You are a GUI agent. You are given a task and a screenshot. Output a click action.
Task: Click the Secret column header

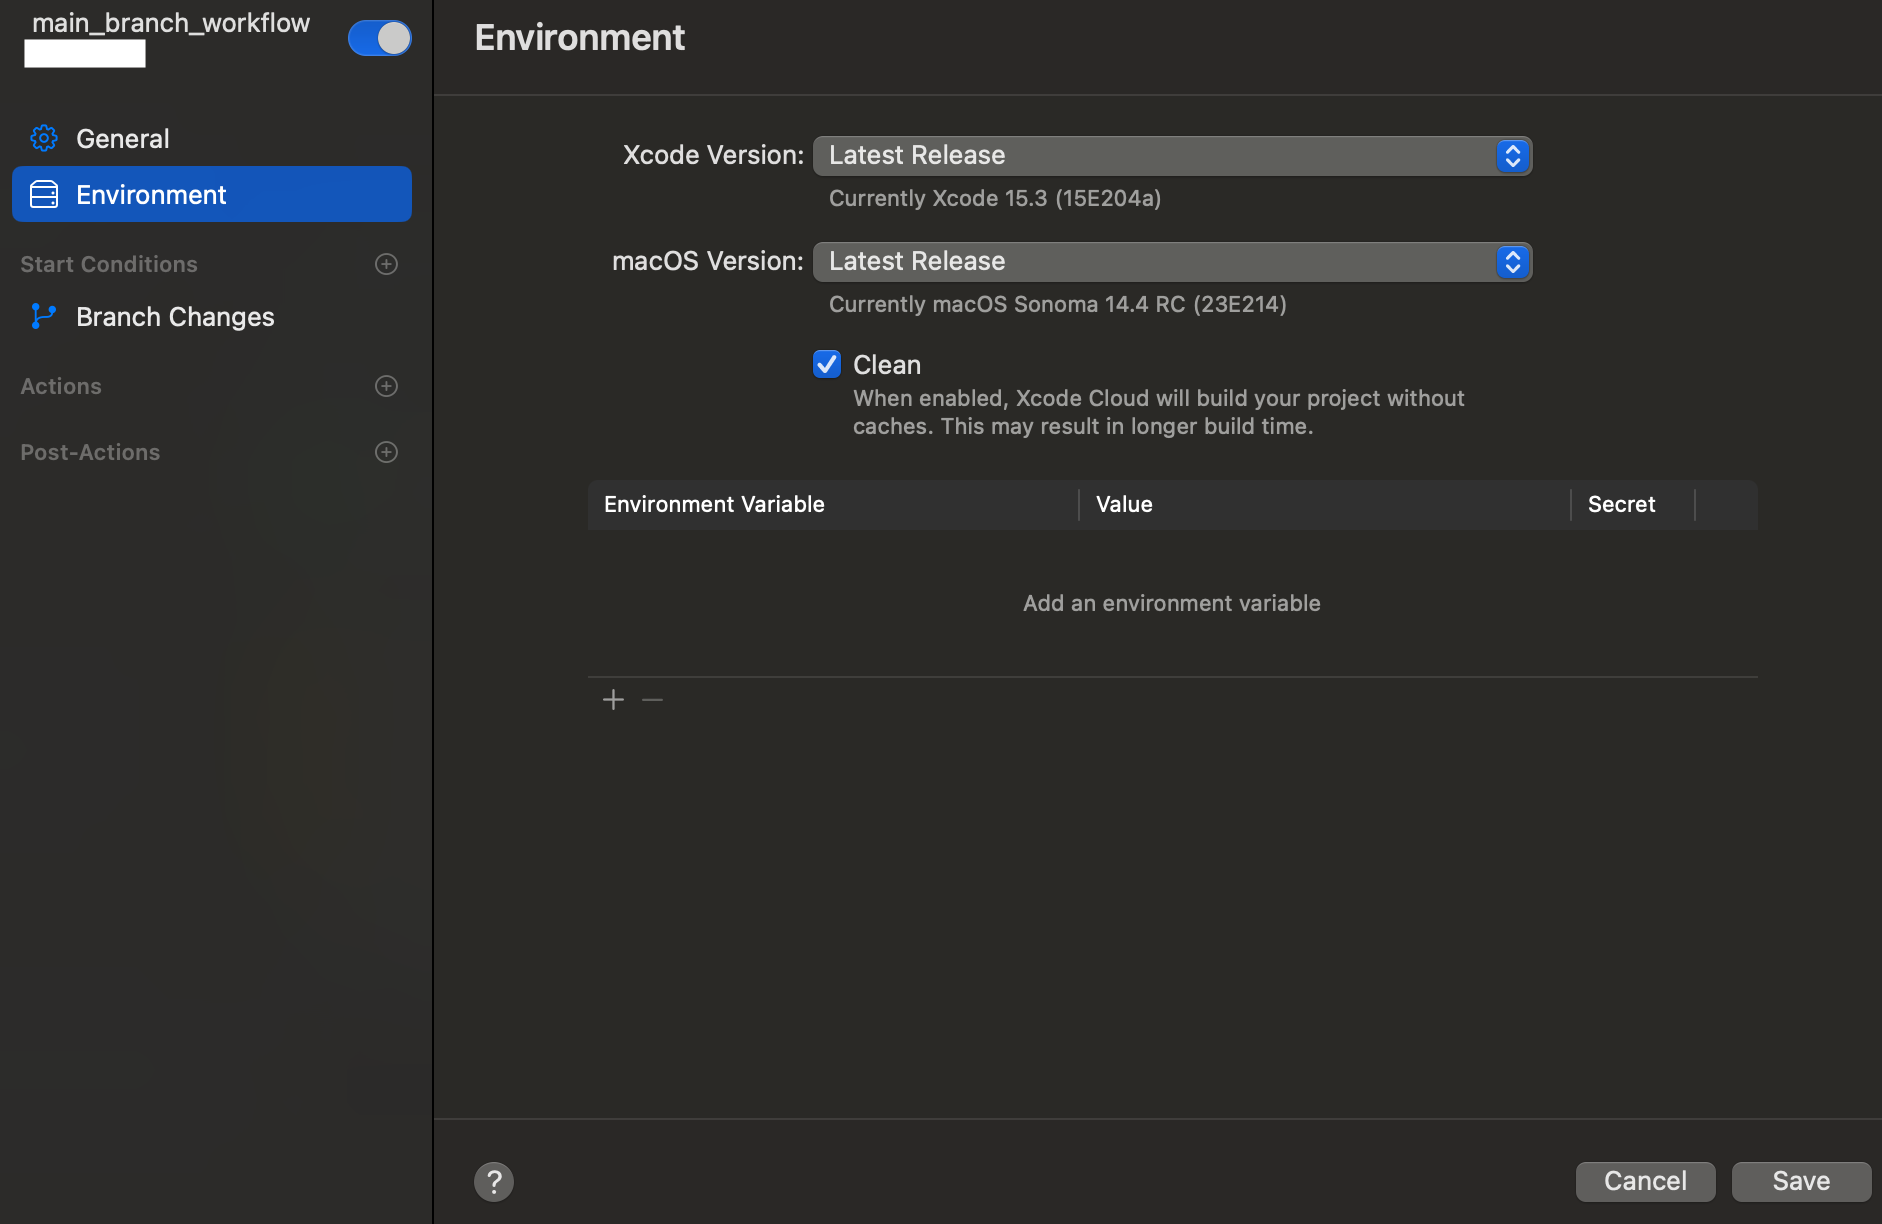point(1633,504)
